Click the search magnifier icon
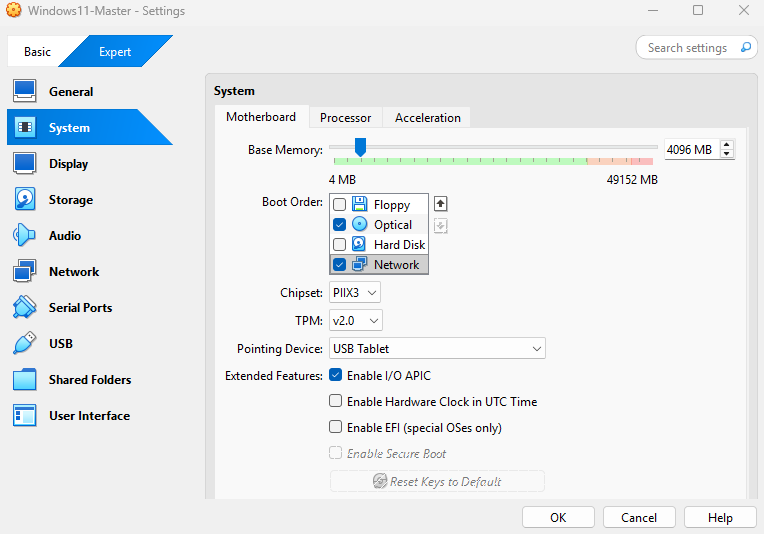764x534 pixels. 745,47
